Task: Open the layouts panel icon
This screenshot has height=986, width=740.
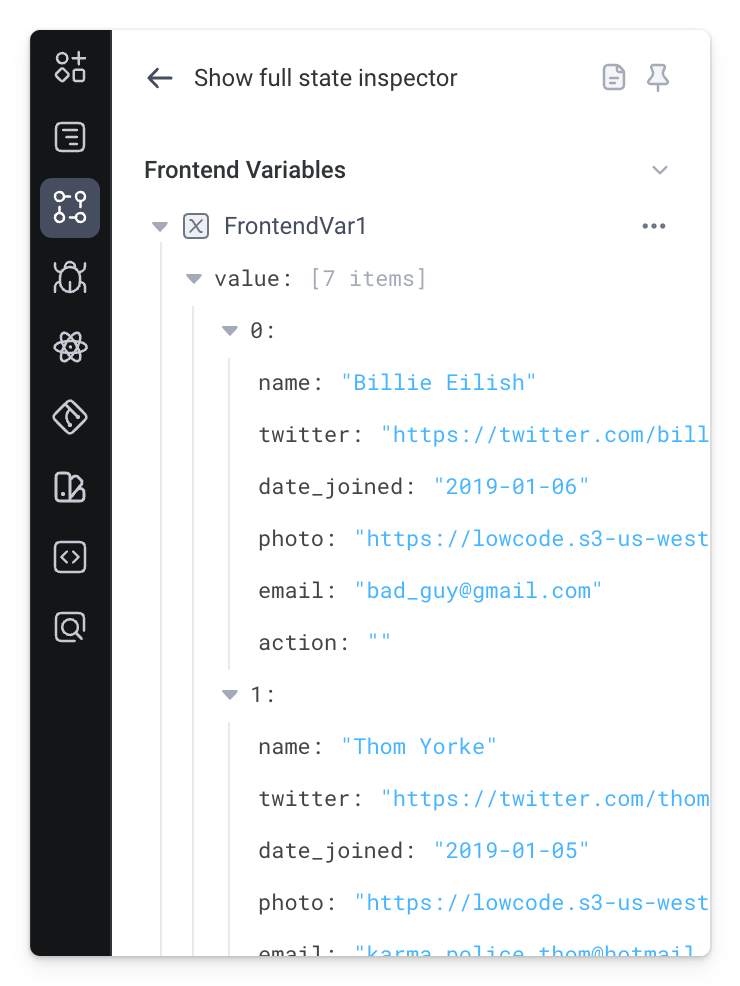Action: tap(69, 487)
